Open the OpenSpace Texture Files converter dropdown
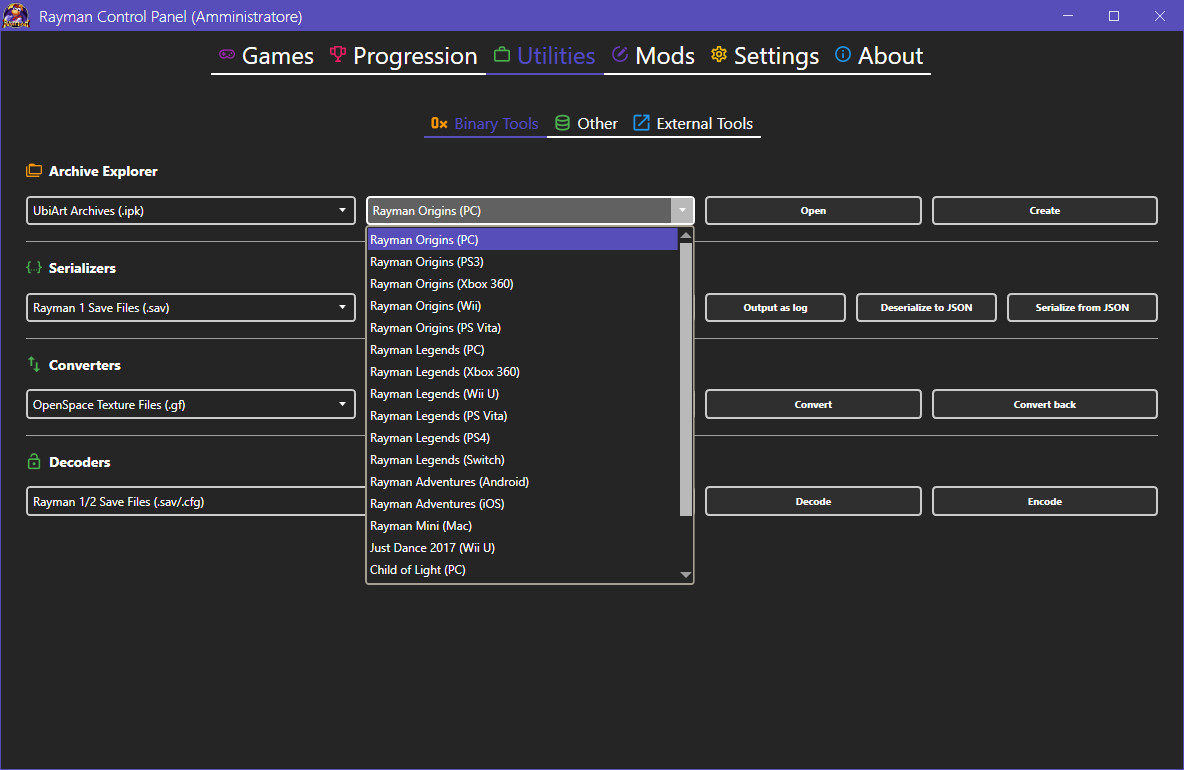The height and width of the screenshot is (770, 1184). [342, 404]
